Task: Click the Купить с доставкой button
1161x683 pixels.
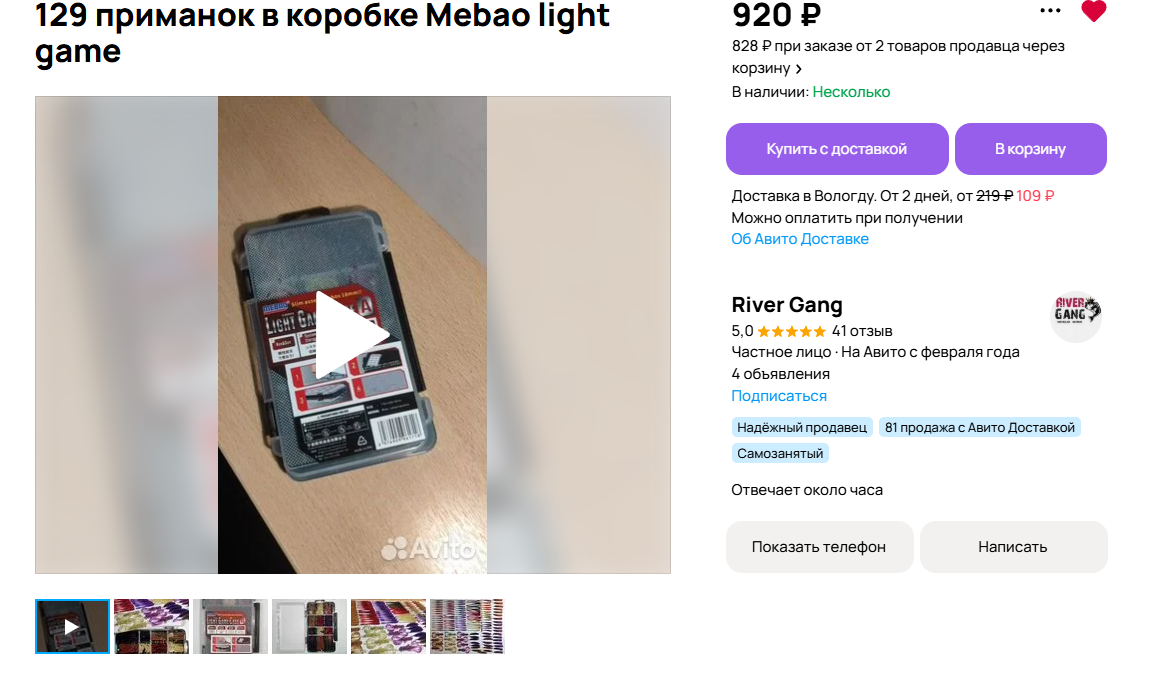Action: [x=837, y=149]
